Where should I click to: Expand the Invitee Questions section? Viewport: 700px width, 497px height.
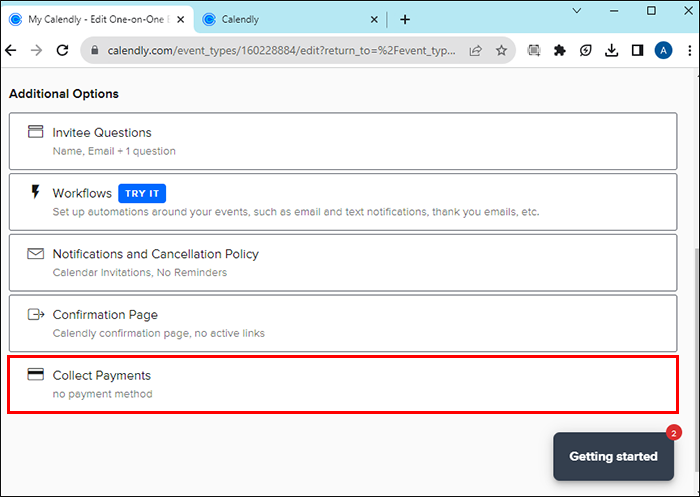[x=343, y=141]
